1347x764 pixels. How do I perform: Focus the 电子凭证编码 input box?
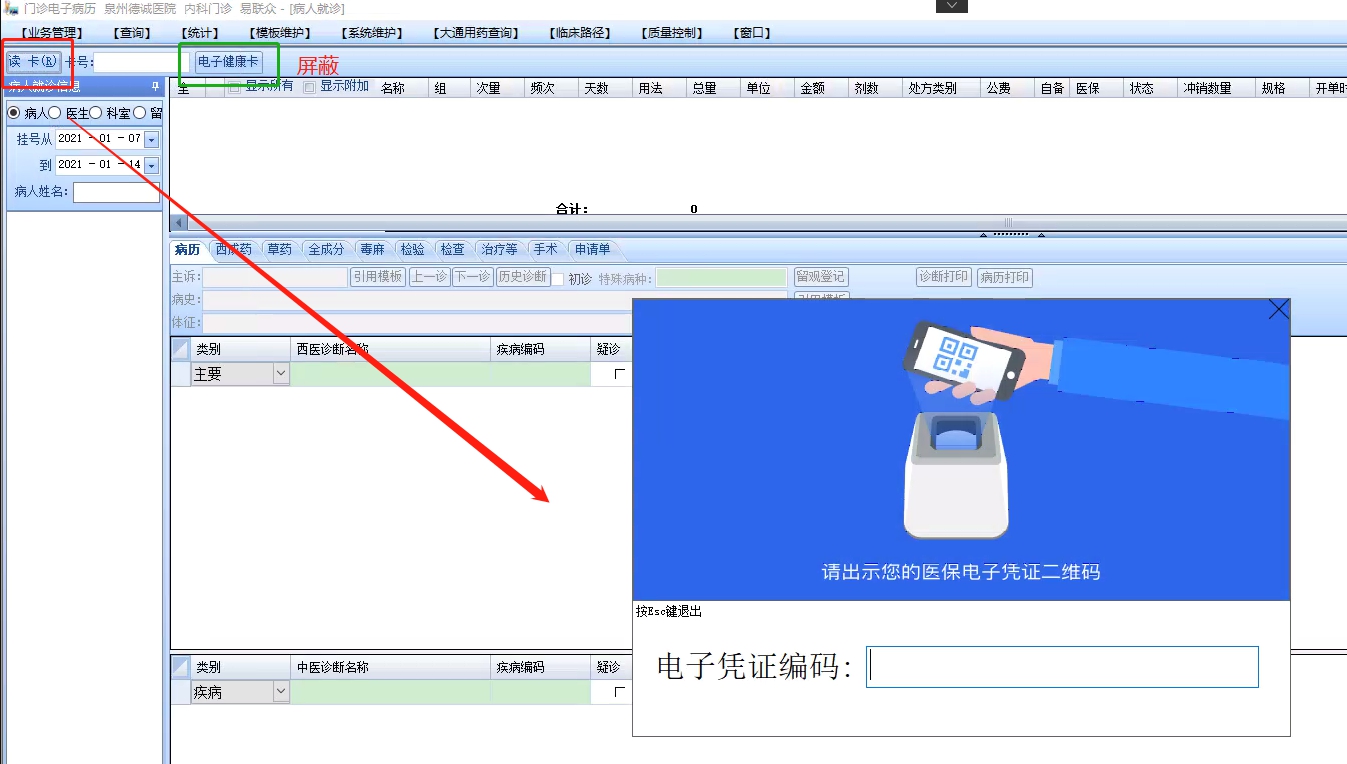tap(1062, 667)
